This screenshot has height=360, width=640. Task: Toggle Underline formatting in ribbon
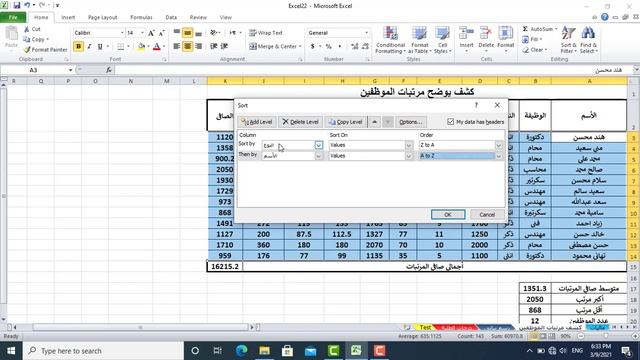coord(100,47)
